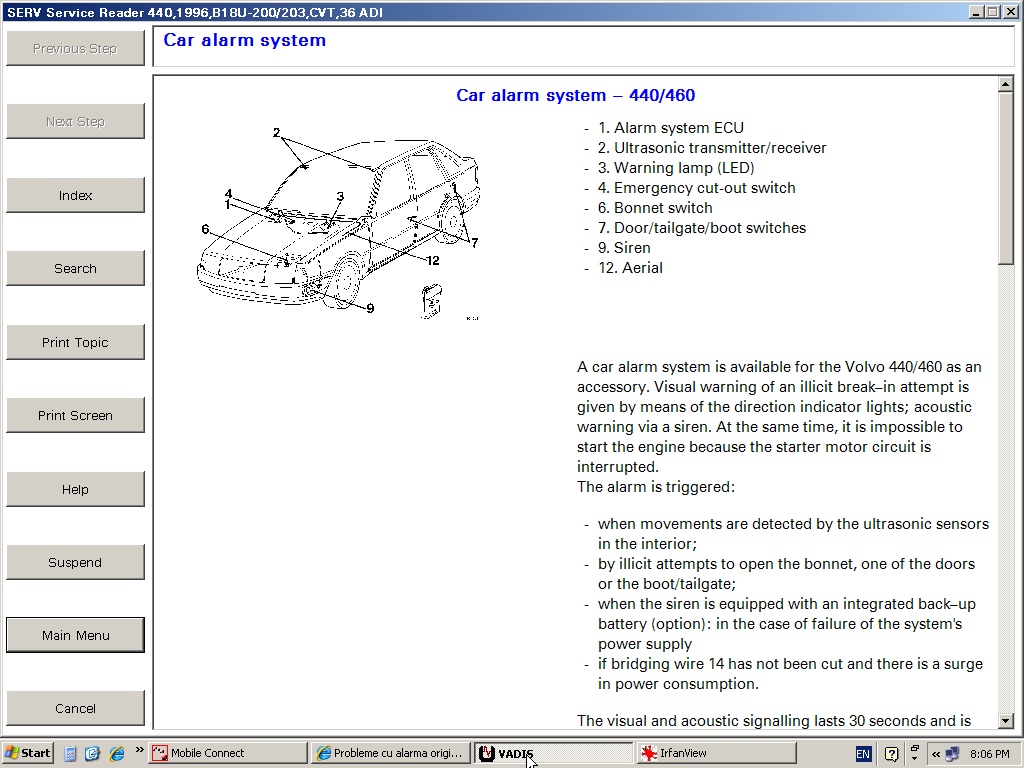Click the 8:06 PM clock

989,754
